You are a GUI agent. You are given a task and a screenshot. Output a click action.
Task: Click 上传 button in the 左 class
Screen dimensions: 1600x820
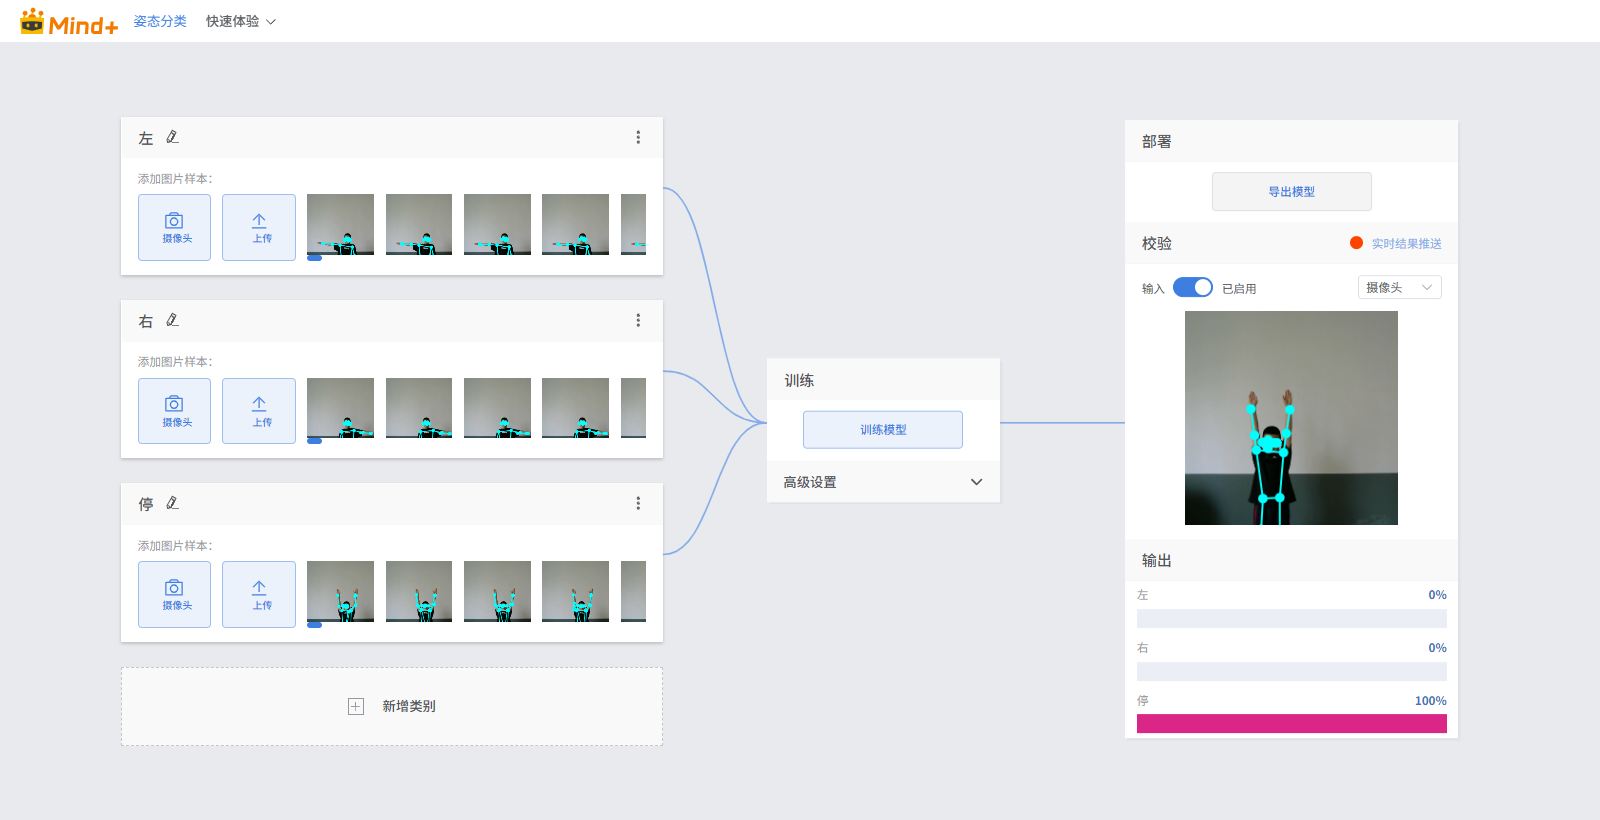point(259,227)
